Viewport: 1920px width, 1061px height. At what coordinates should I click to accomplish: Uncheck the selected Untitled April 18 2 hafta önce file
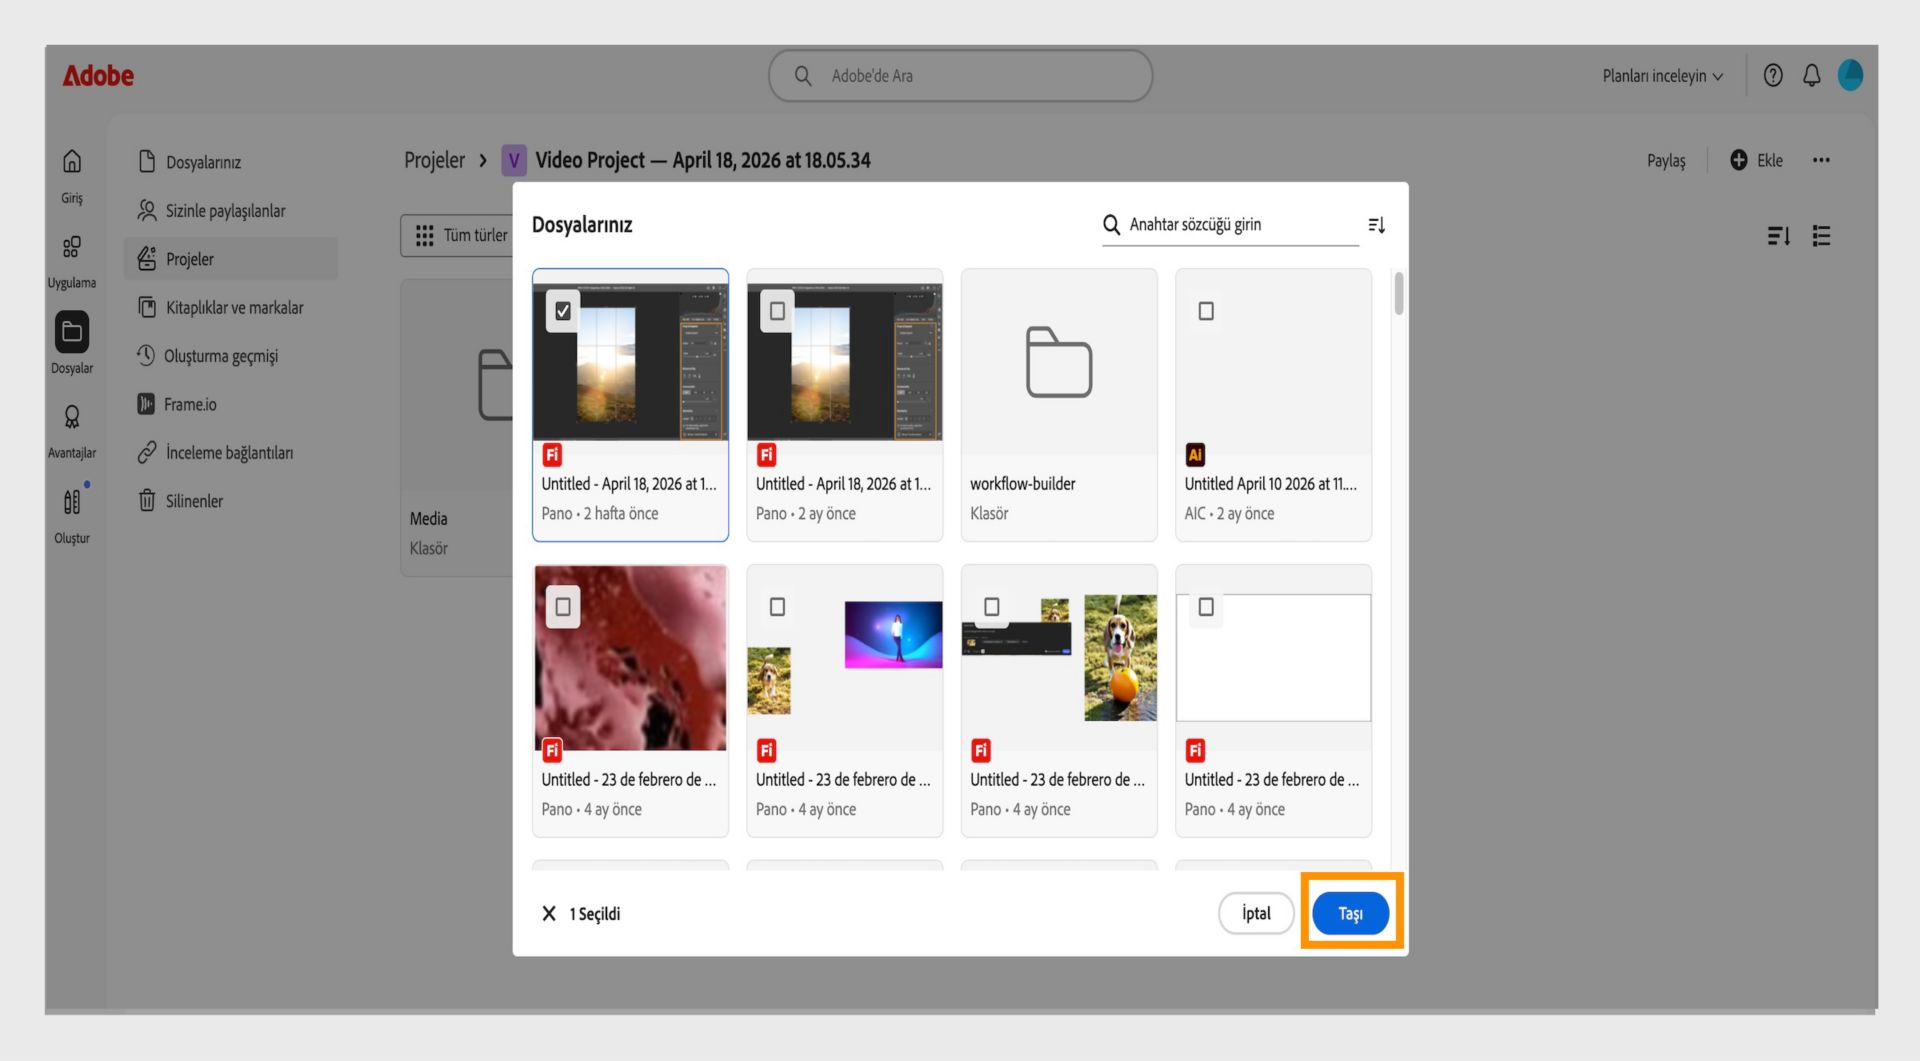(x=563, y=311)
